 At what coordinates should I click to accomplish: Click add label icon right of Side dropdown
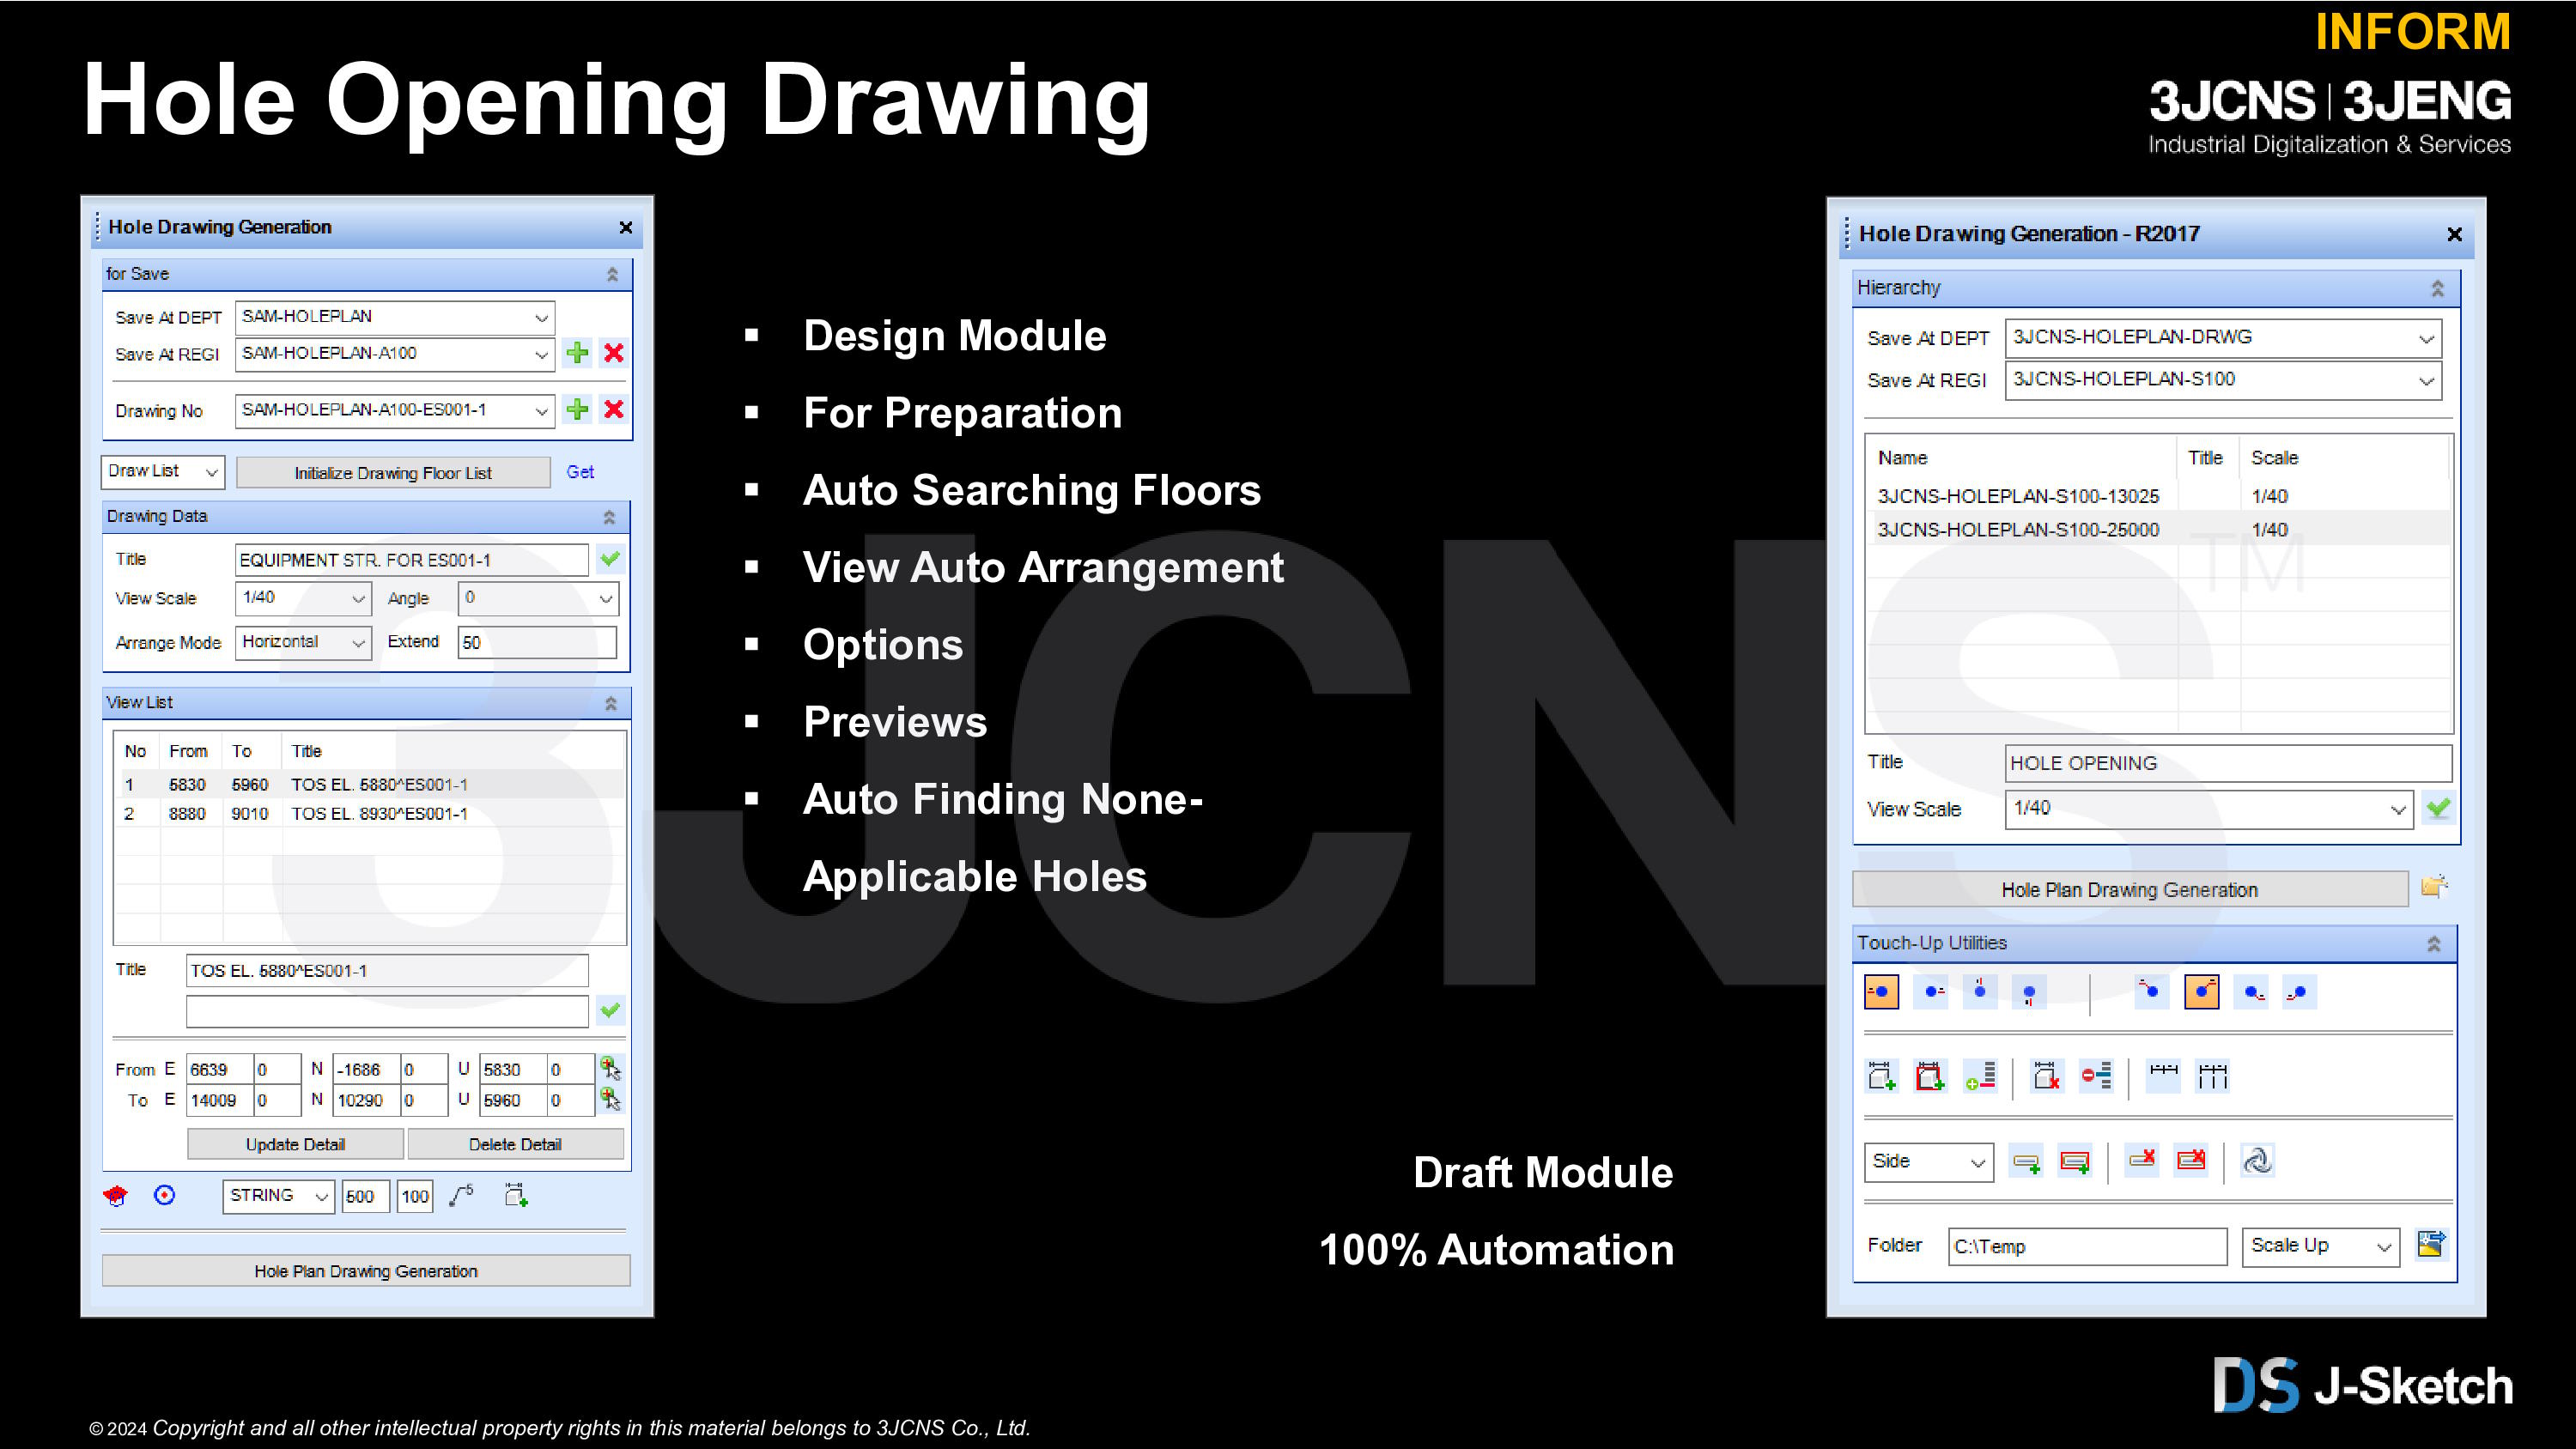(2026, 1162)
